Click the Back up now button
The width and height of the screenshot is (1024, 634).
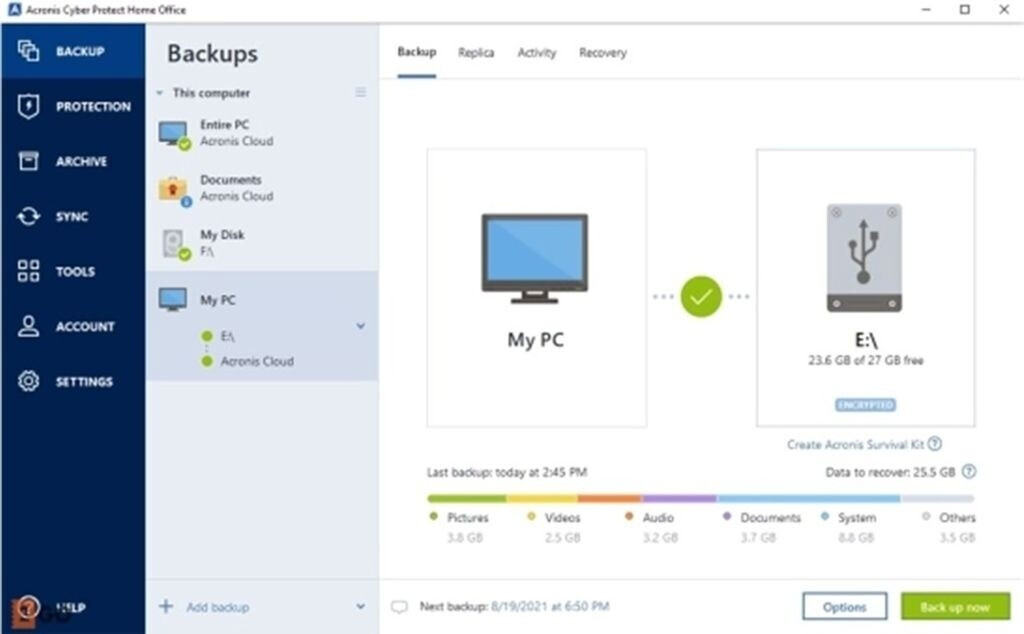955,607
